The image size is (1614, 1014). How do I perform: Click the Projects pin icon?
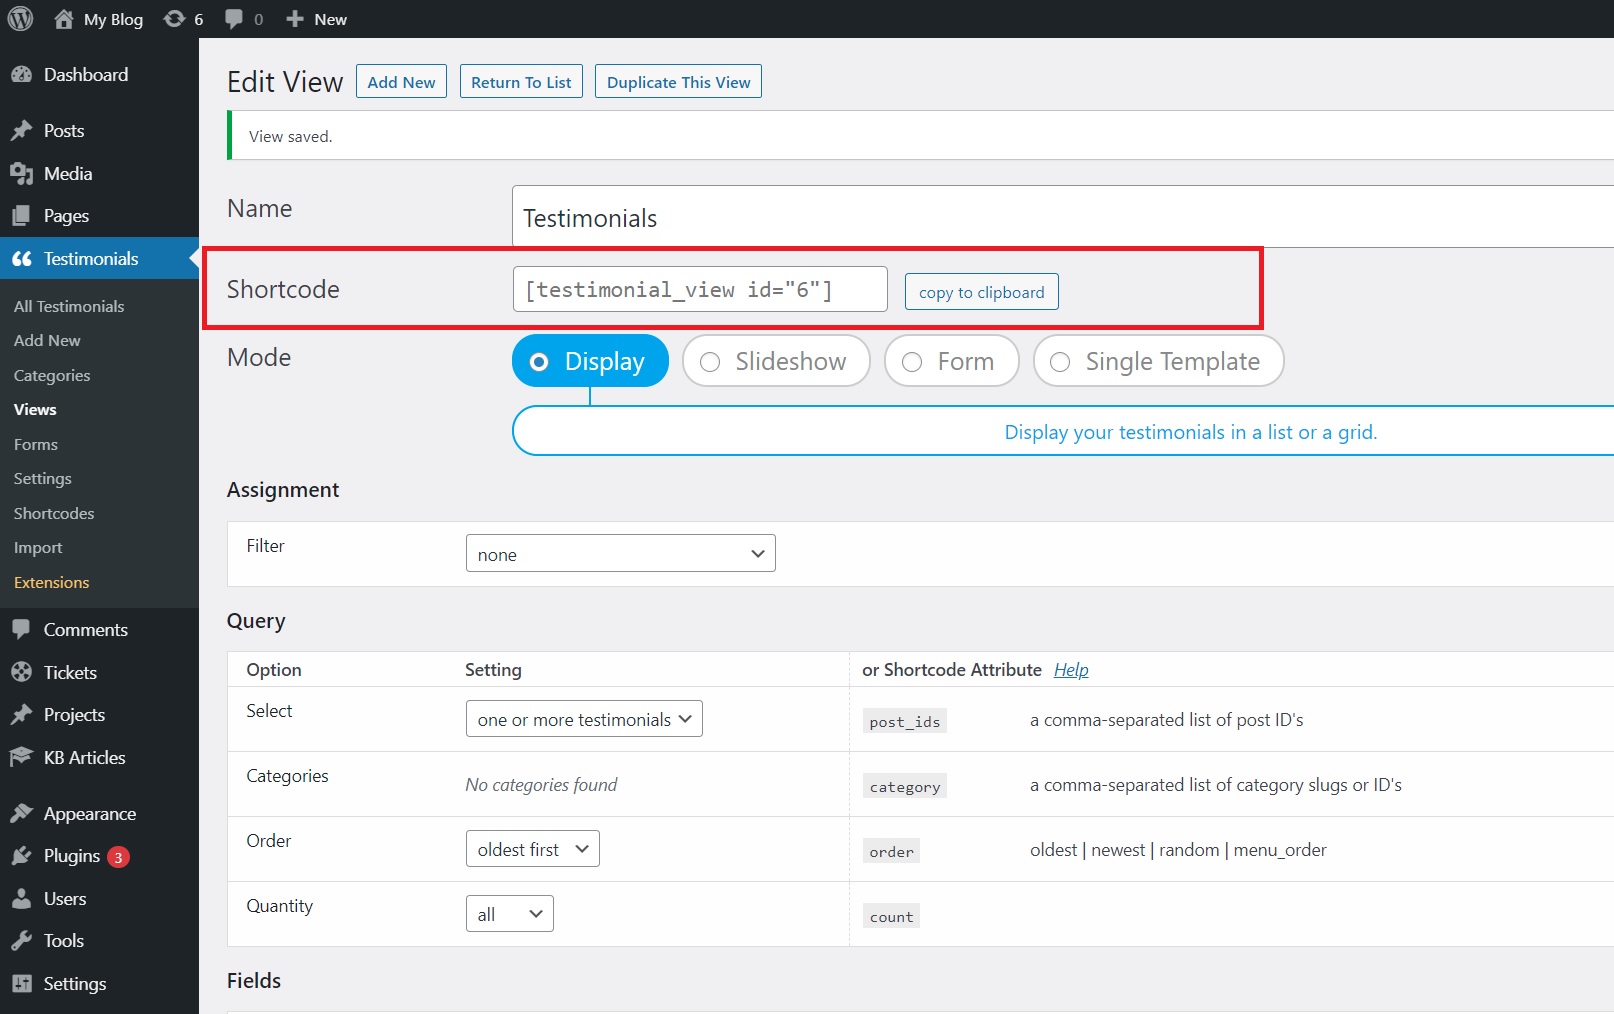coord(21,715)
